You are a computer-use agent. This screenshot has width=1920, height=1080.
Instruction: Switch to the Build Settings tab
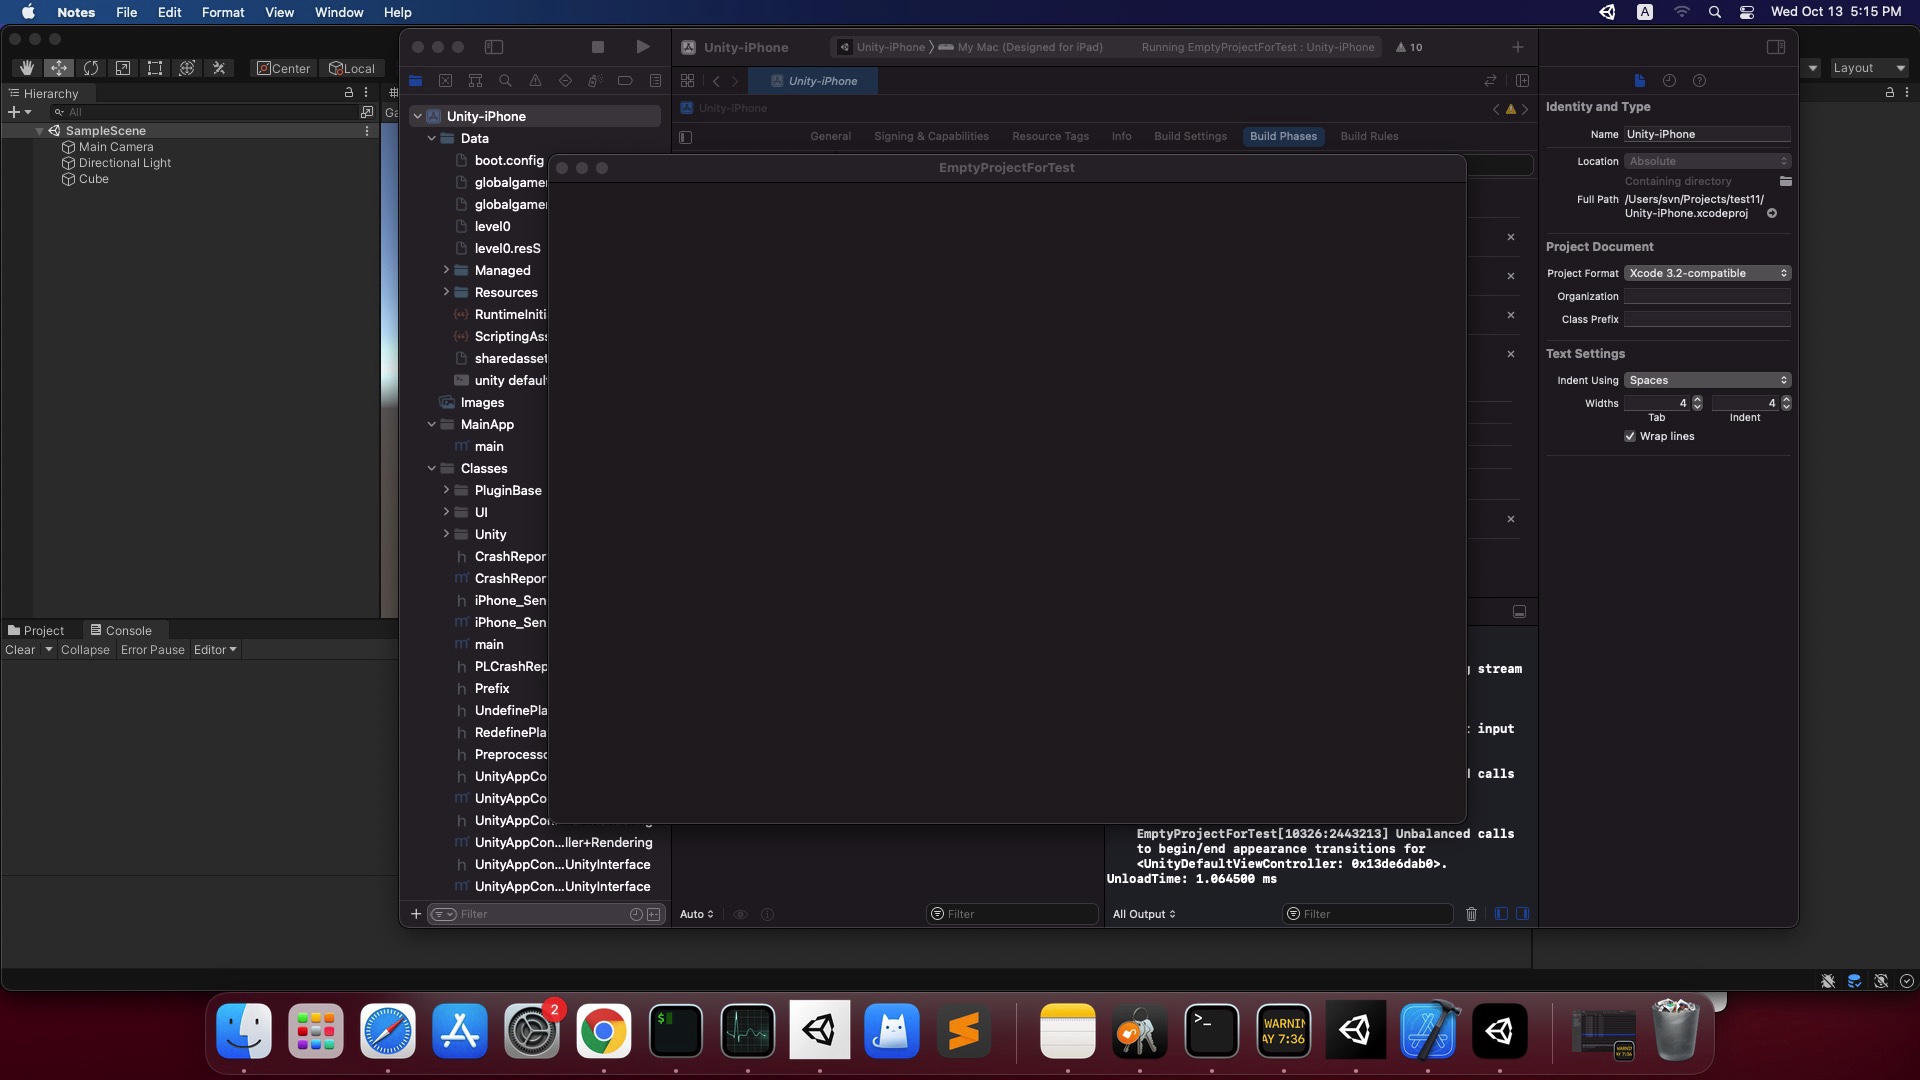click(1190, 136)
